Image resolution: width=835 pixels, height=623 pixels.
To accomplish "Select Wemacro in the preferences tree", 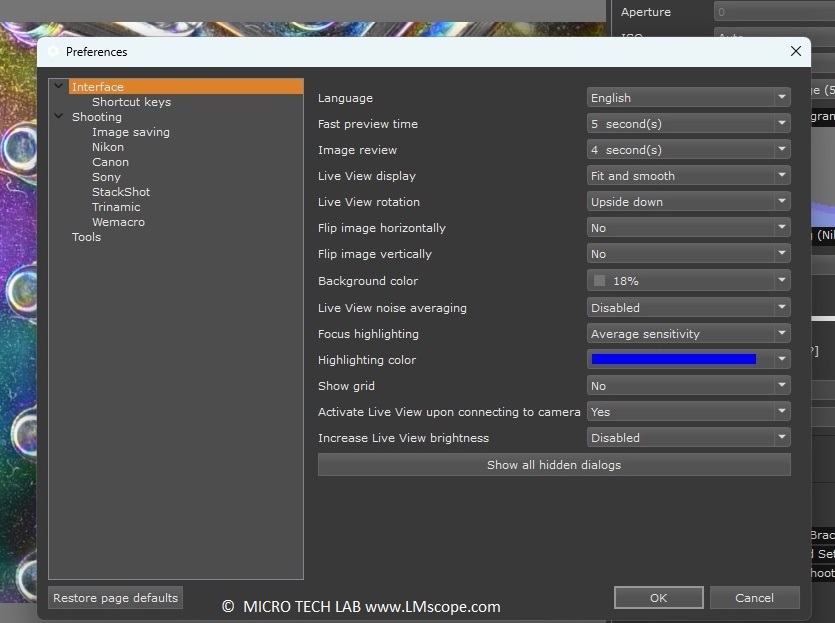I will pyautogui.click(x=118, y=222).
